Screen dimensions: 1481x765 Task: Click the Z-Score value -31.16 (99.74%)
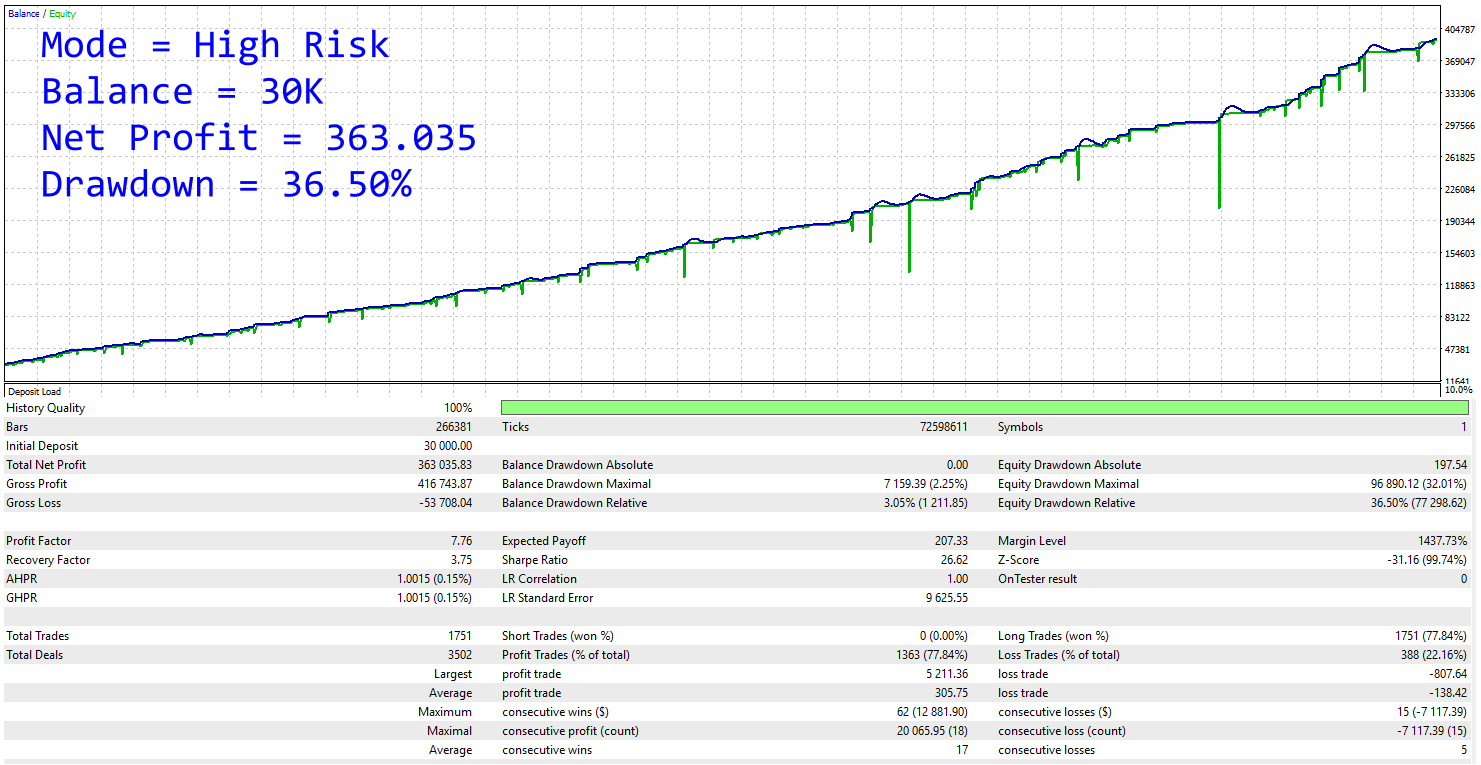pos(1426,560)
